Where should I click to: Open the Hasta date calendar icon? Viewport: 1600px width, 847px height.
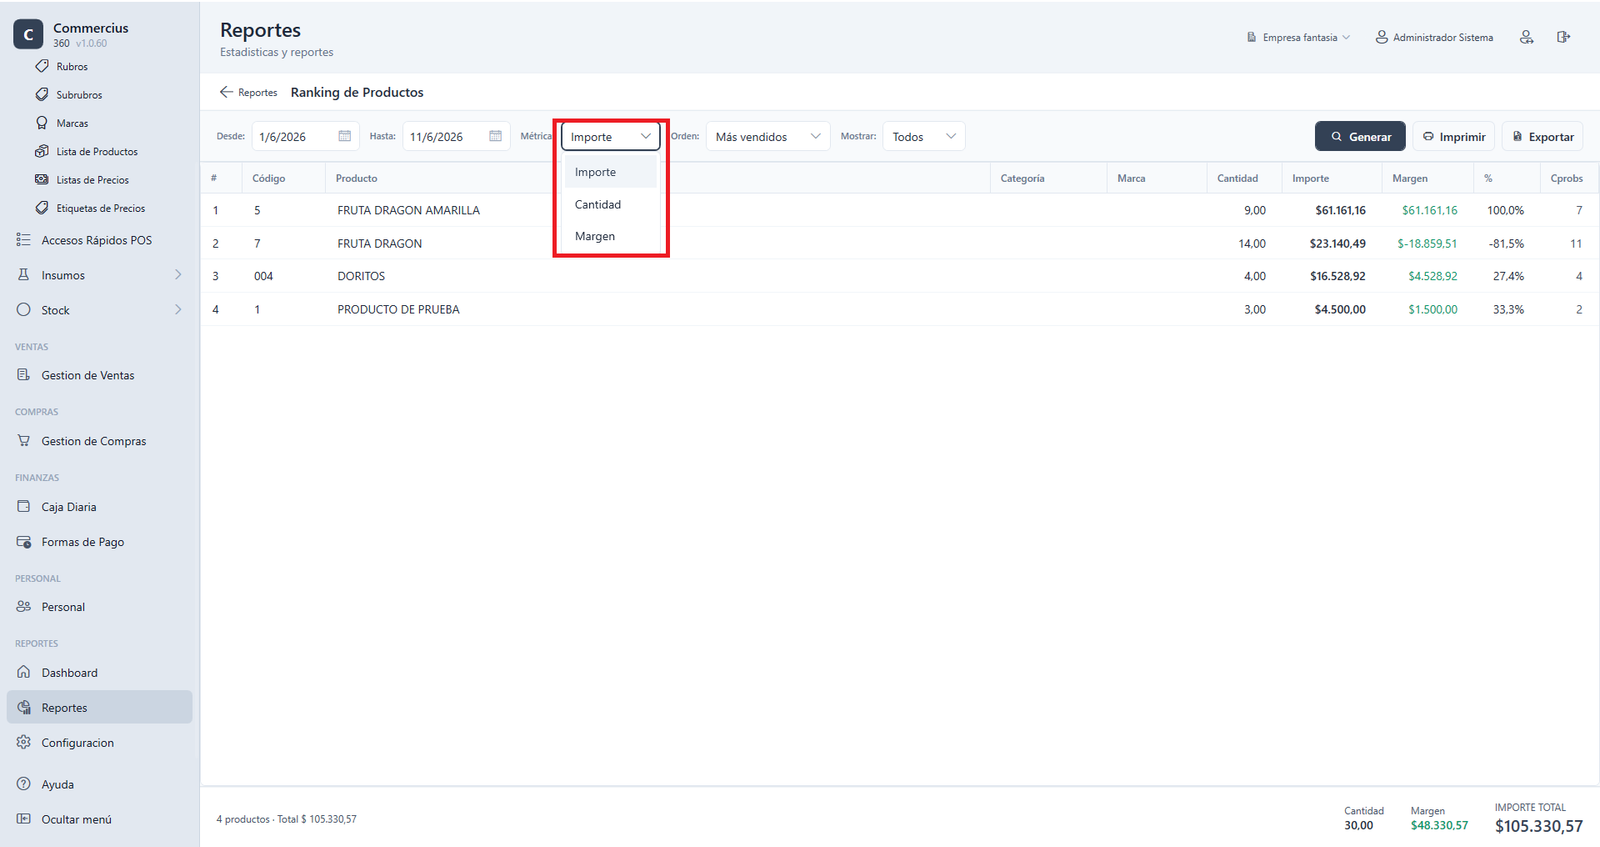tap(495, 136)
